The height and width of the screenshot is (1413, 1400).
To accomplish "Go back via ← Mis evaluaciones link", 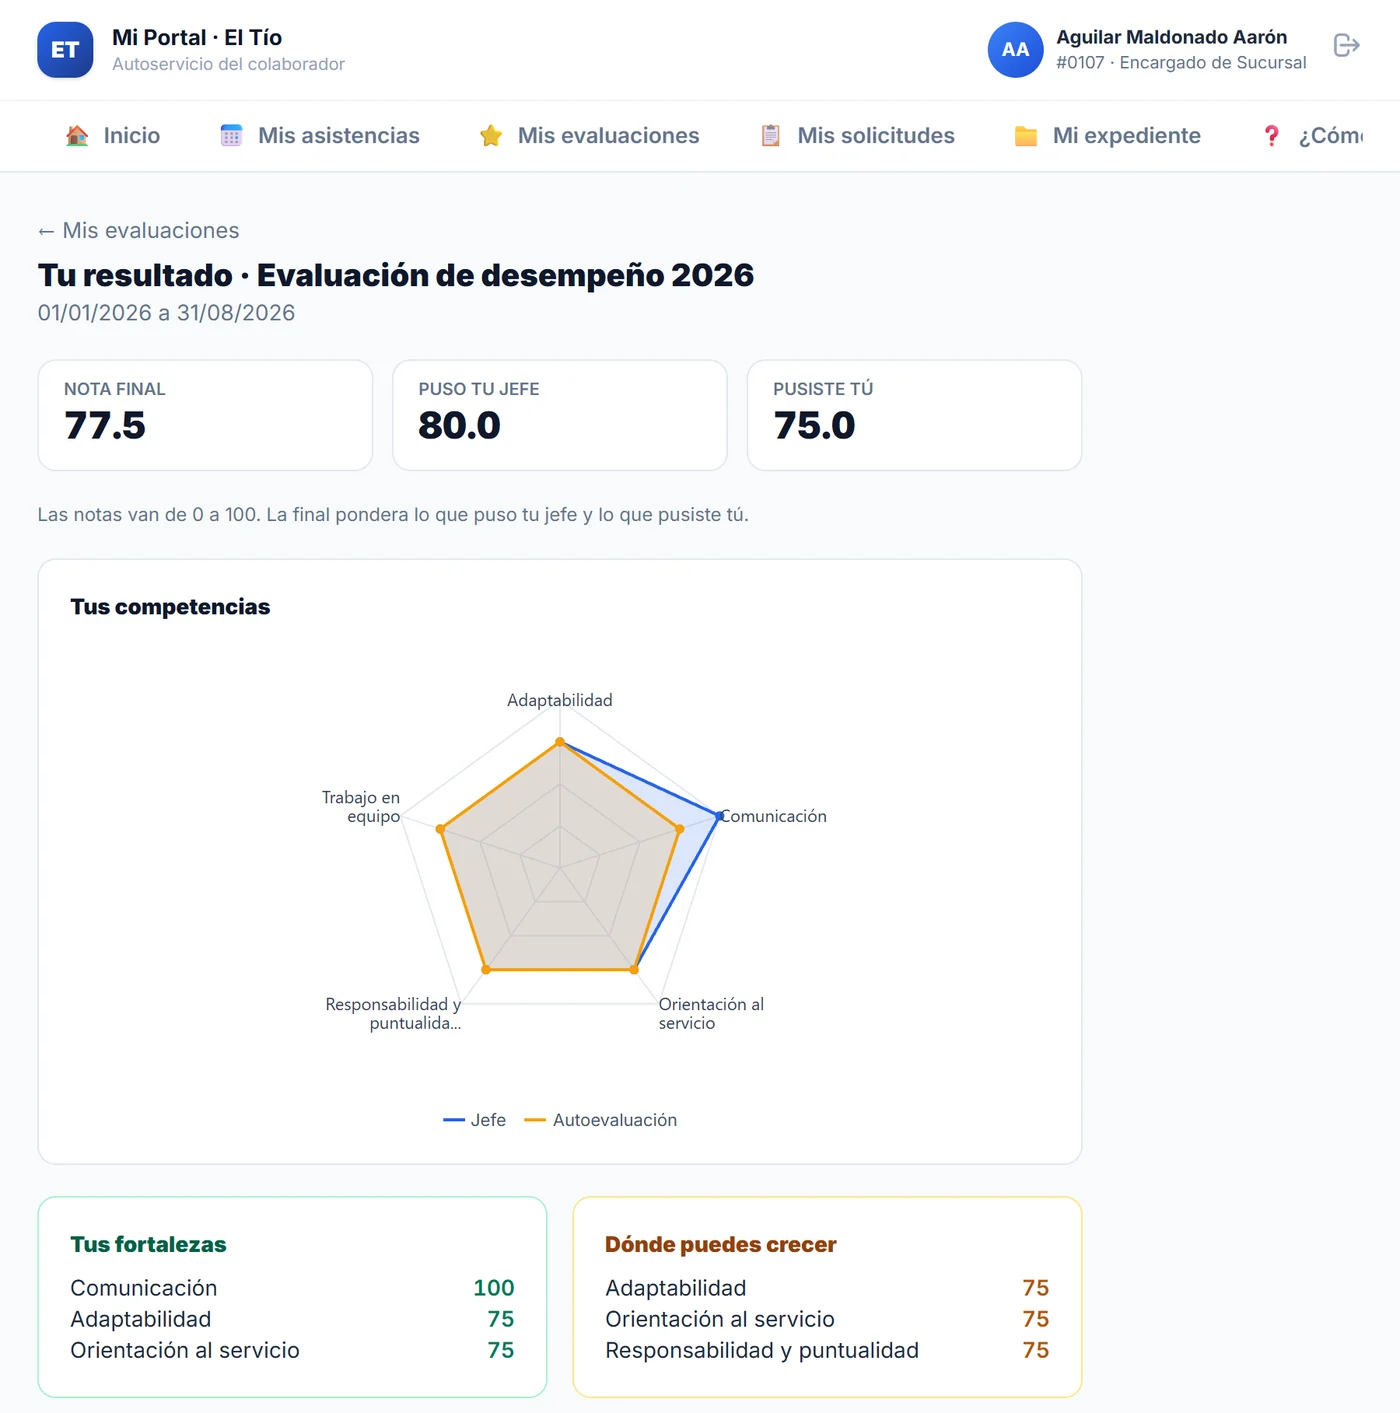I will tap(139, 231).
